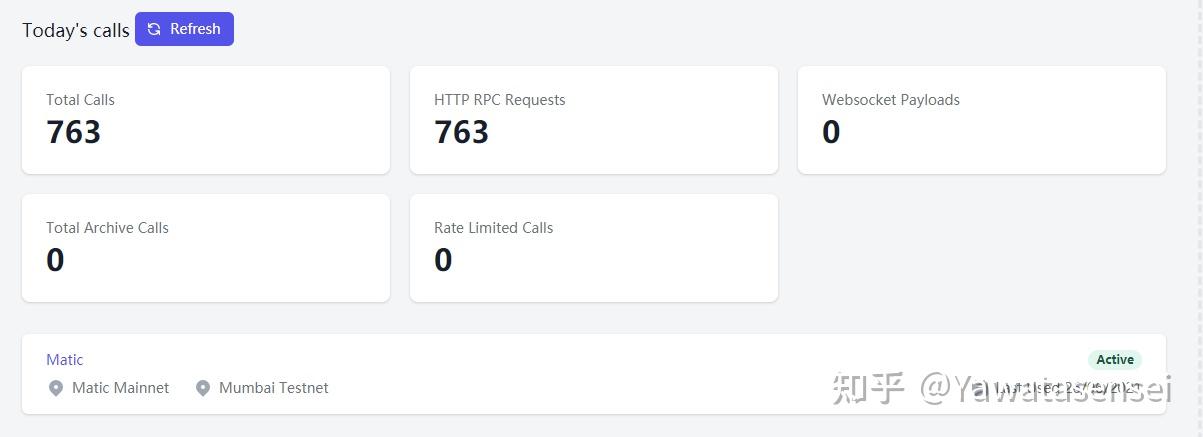Click the 763 value under HTTP RPC Requests
Screen dimensions: 1203x437
(461, 132)
